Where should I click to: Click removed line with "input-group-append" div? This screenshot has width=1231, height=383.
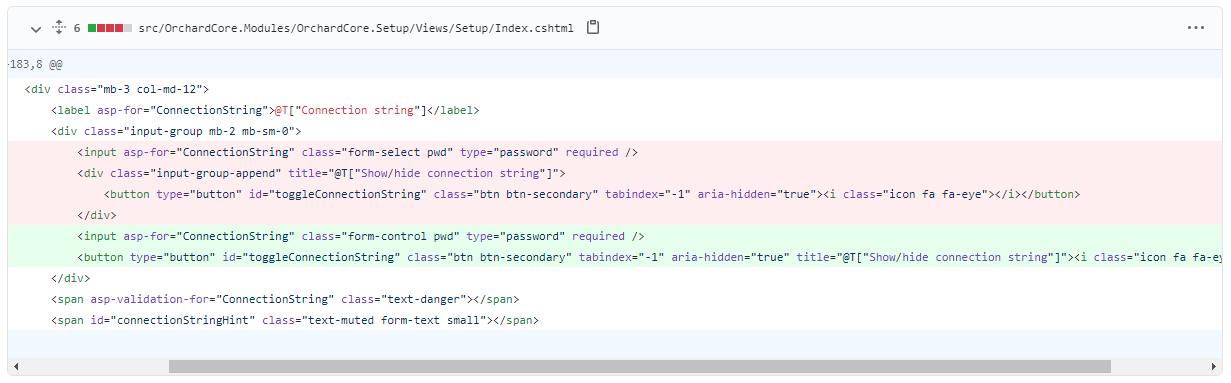tap(615, 173)
